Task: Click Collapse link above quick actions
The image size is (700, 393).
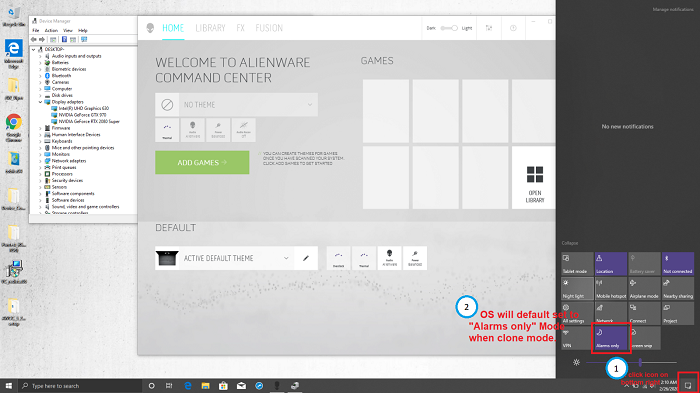Action: 570,243
